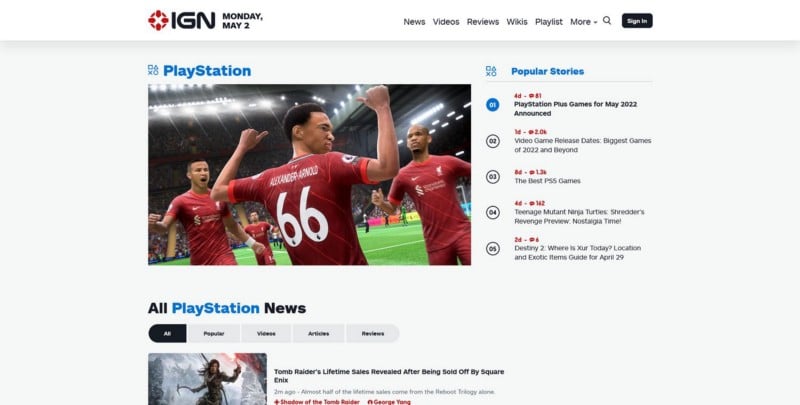This screenshot has height=405, width=800.
Task: Open The Best PS5 Games story
Action: (547, 181)
